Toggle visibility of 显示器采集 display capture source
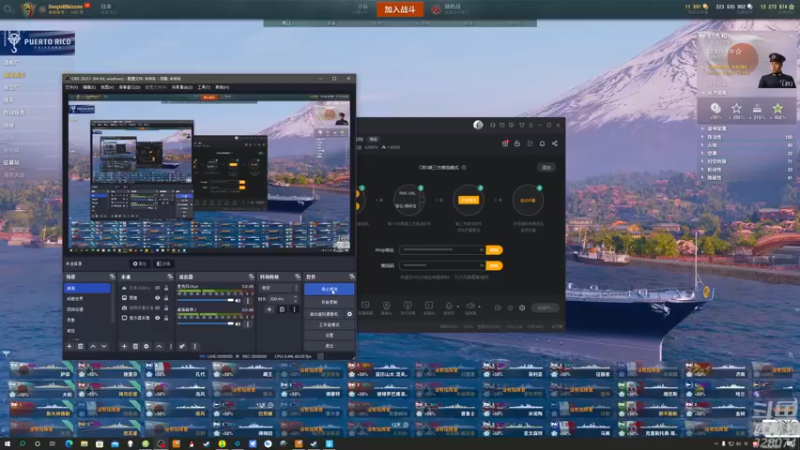This screenshot has height=450, width=800. click(x=157, y=318)
